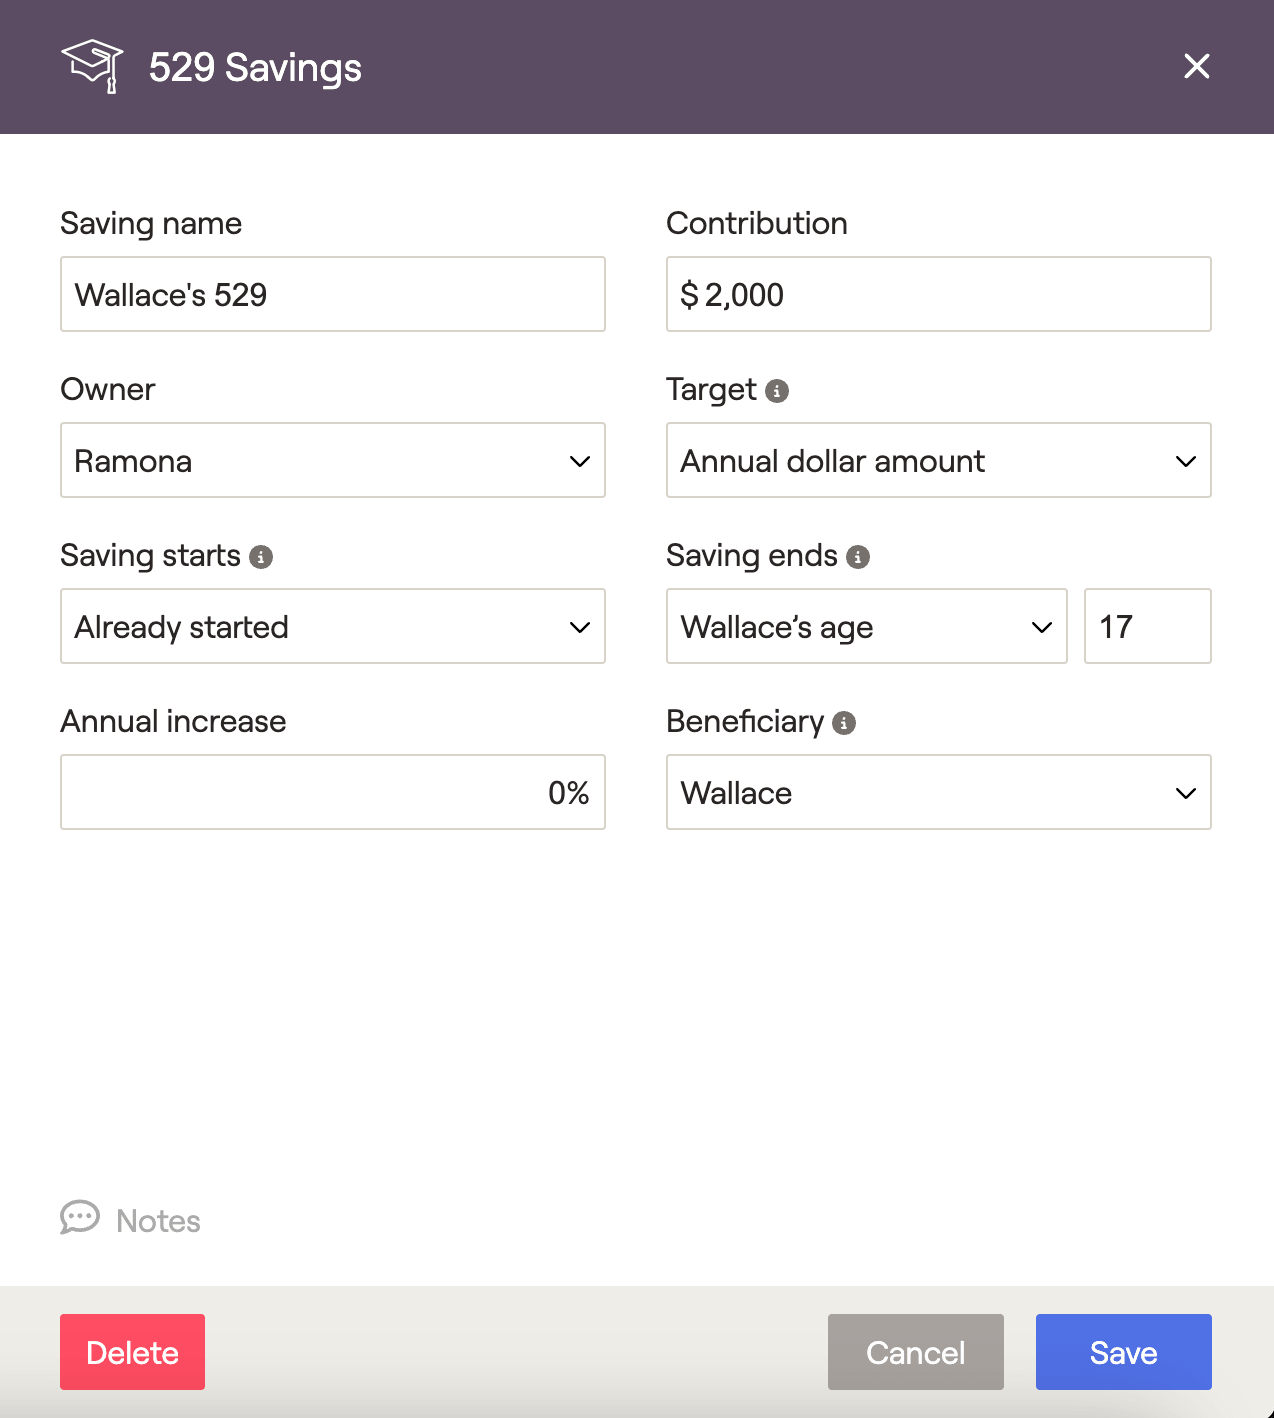Close the 529 Savings dialog

(x=1196, y=66)
